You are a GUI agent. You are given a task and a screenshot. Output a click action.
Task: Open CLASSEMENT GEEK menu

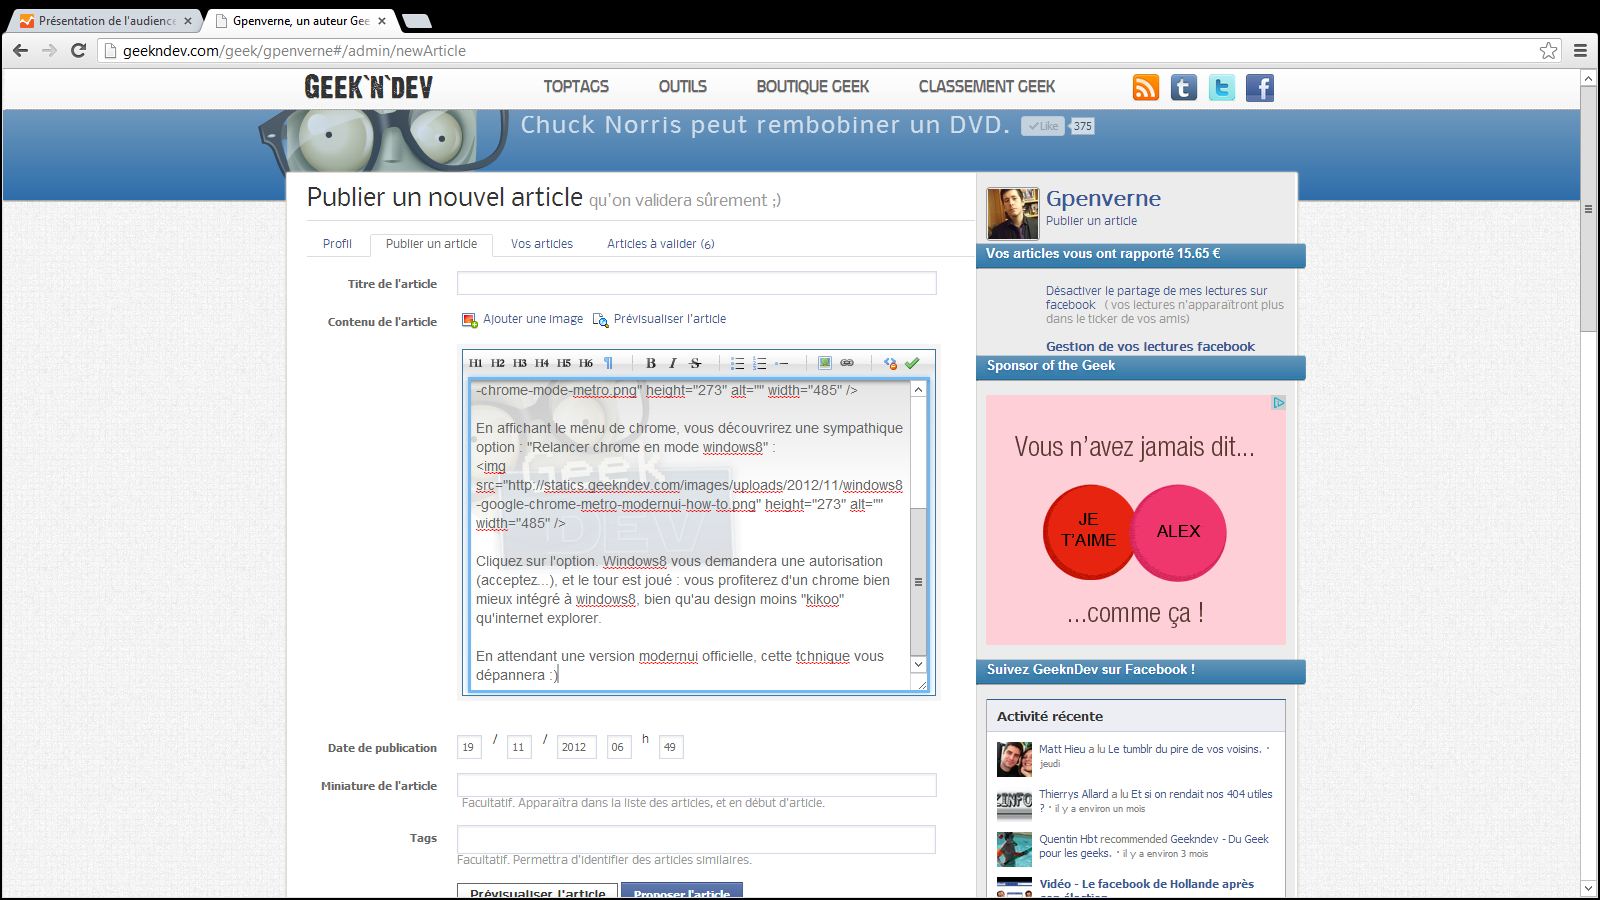pyautogui.click(x=987, y=87)
